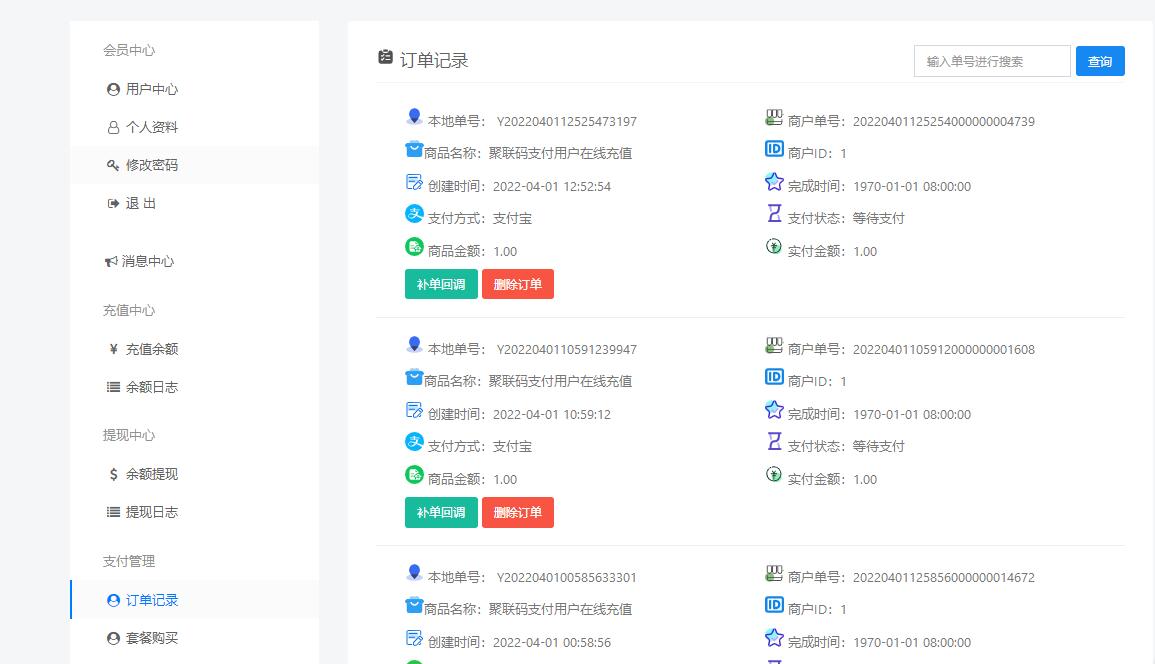Image resolution: width=1155 pixels, height=664 pixels.
Task: Click the clipboard icon beside 订单记录 heading
Action: pos(384,58)
